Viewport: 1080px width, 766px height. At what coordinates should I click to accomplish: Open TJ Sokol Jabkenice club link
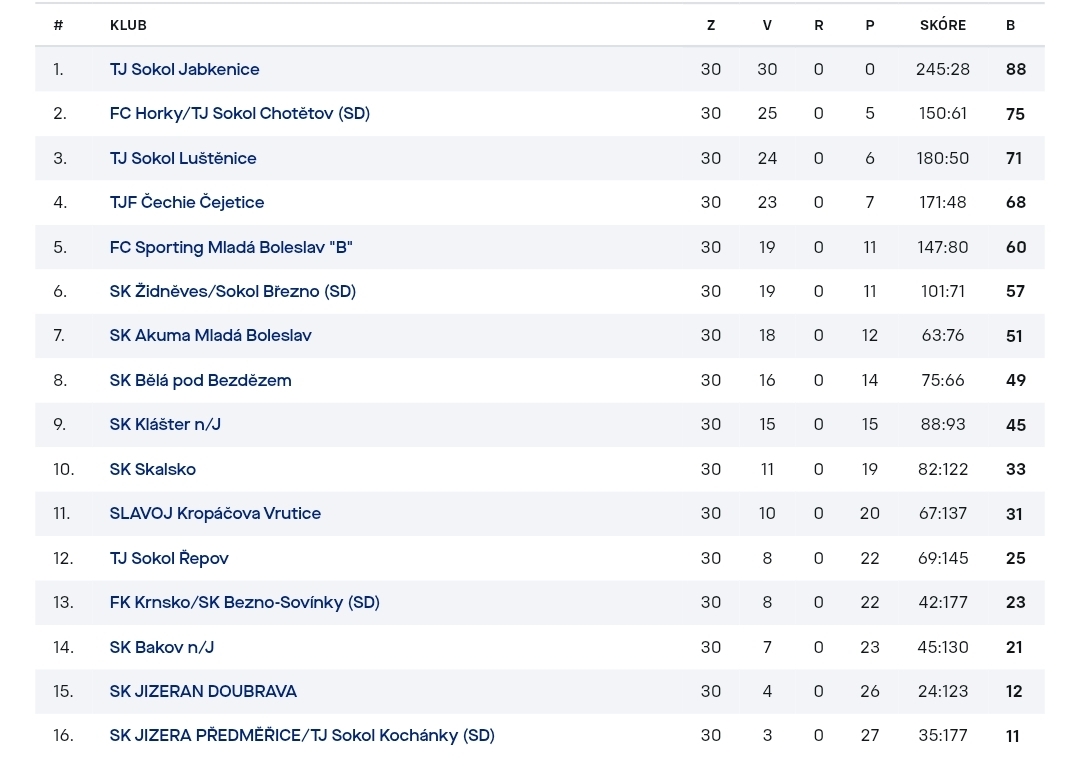[185, 70]
